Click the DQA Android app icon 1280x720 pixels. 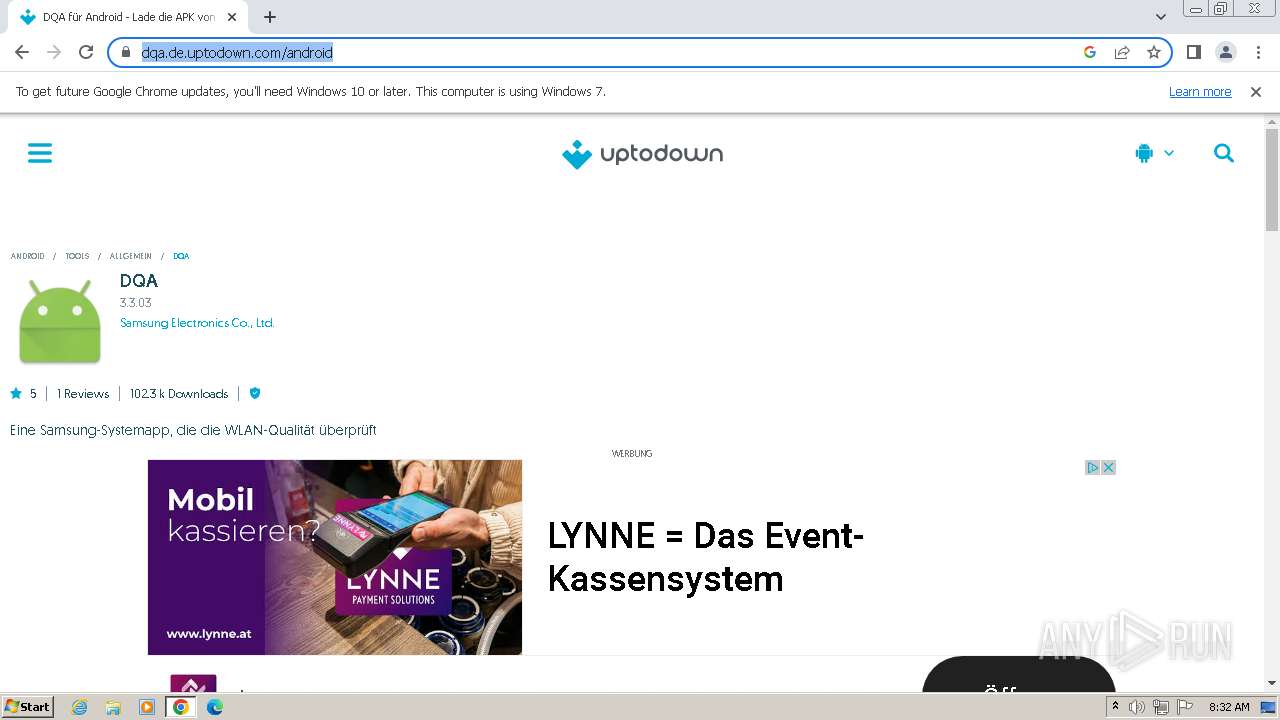tap(60, 321)
